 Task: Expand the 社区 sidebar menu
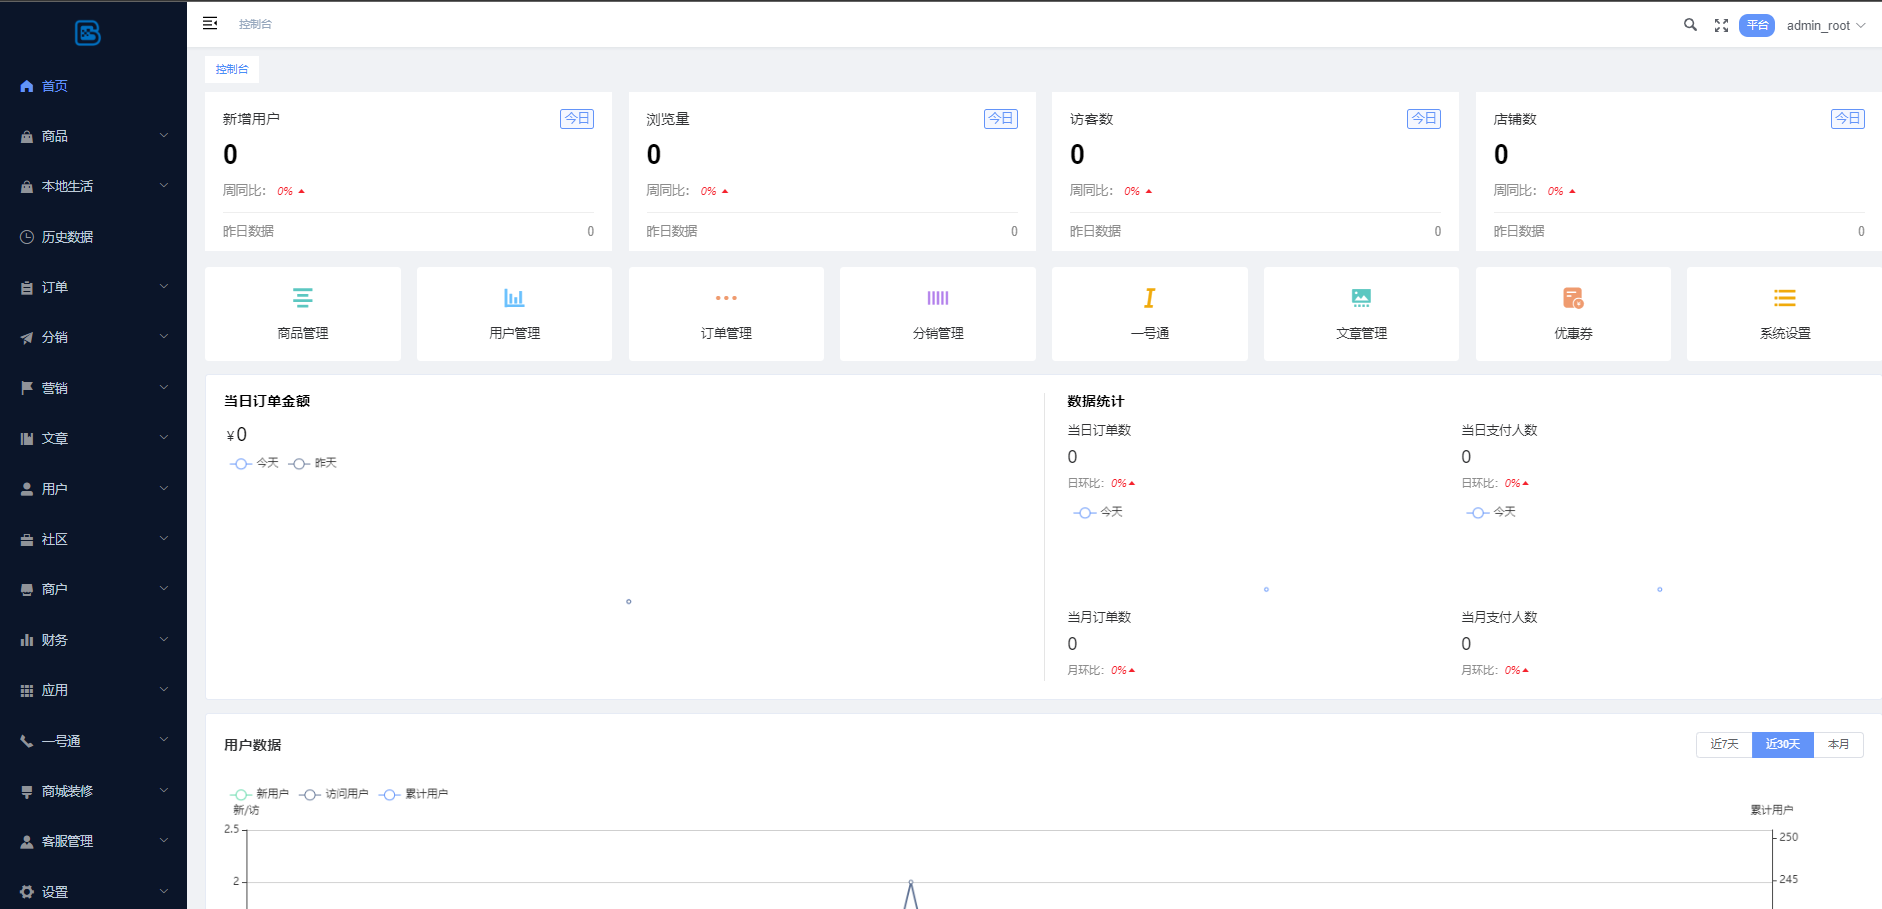[x=93, y=539]
